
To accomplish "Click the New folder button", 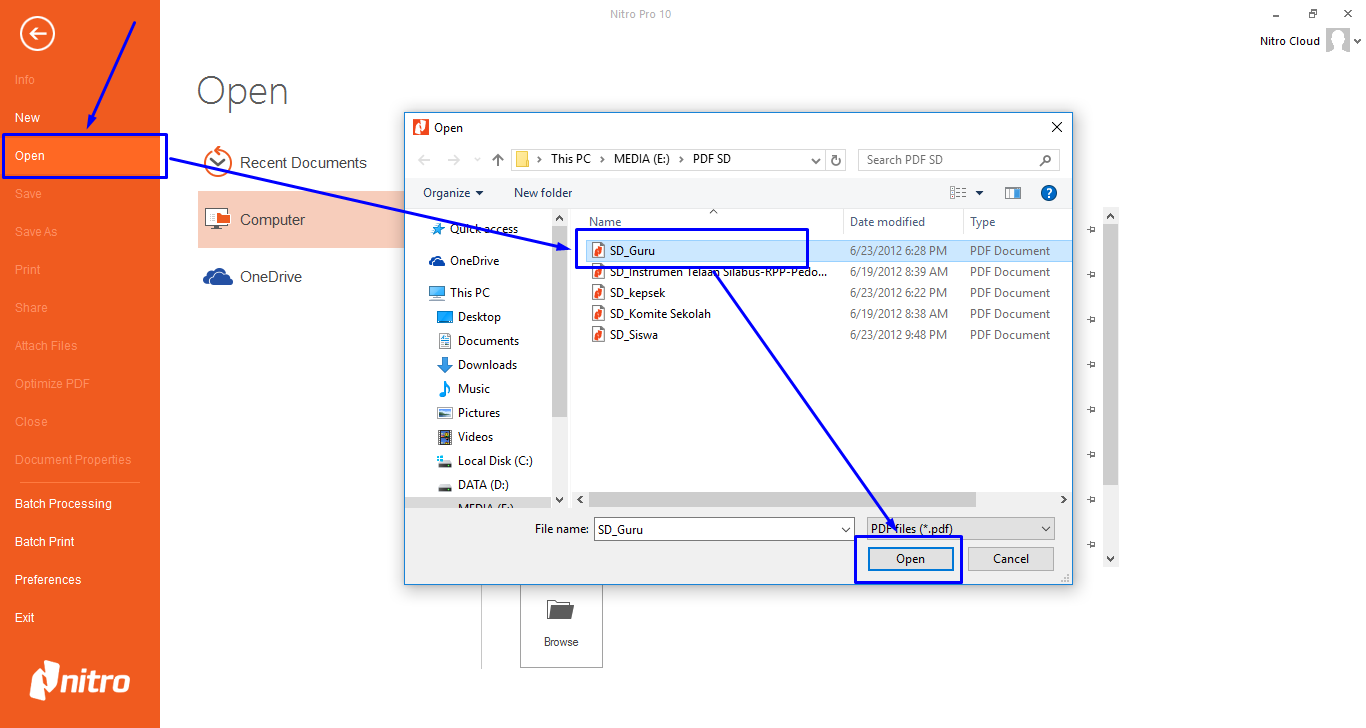I will [543, 193].
